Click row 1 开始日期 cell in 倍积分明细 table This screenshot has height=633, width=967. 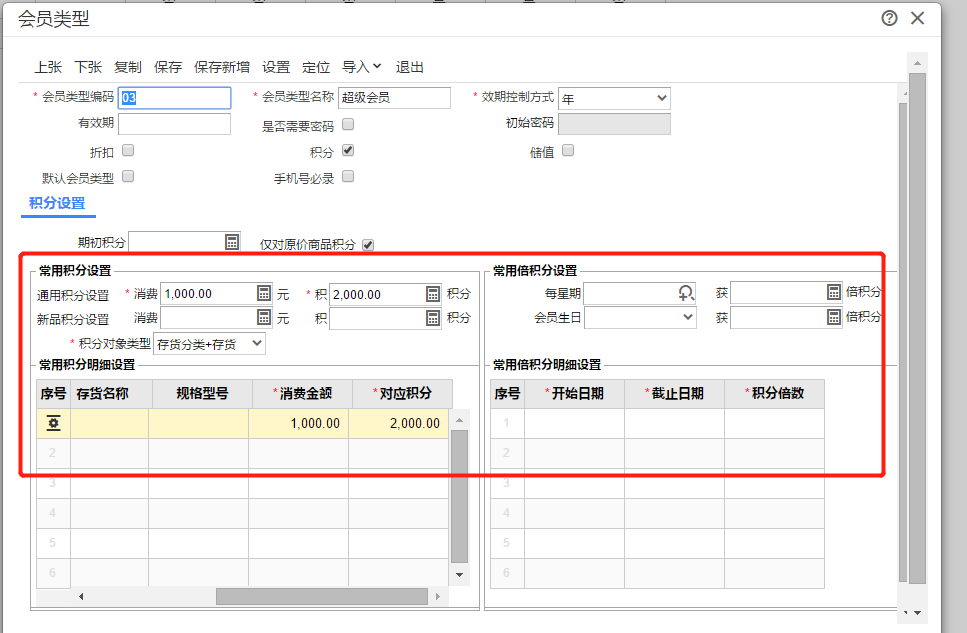pyautogui.click(x=575, y=423)
